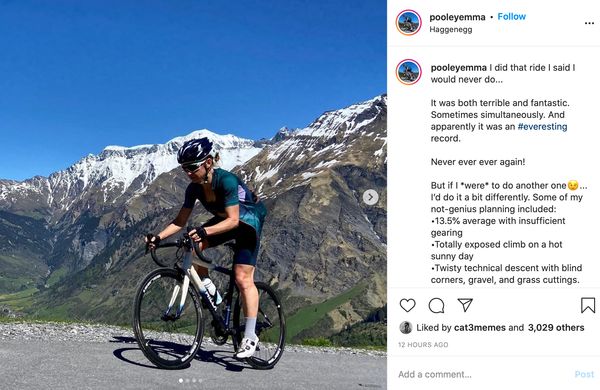Focus the Add a comment field
The image size is (600, 390).
(482, 374)
